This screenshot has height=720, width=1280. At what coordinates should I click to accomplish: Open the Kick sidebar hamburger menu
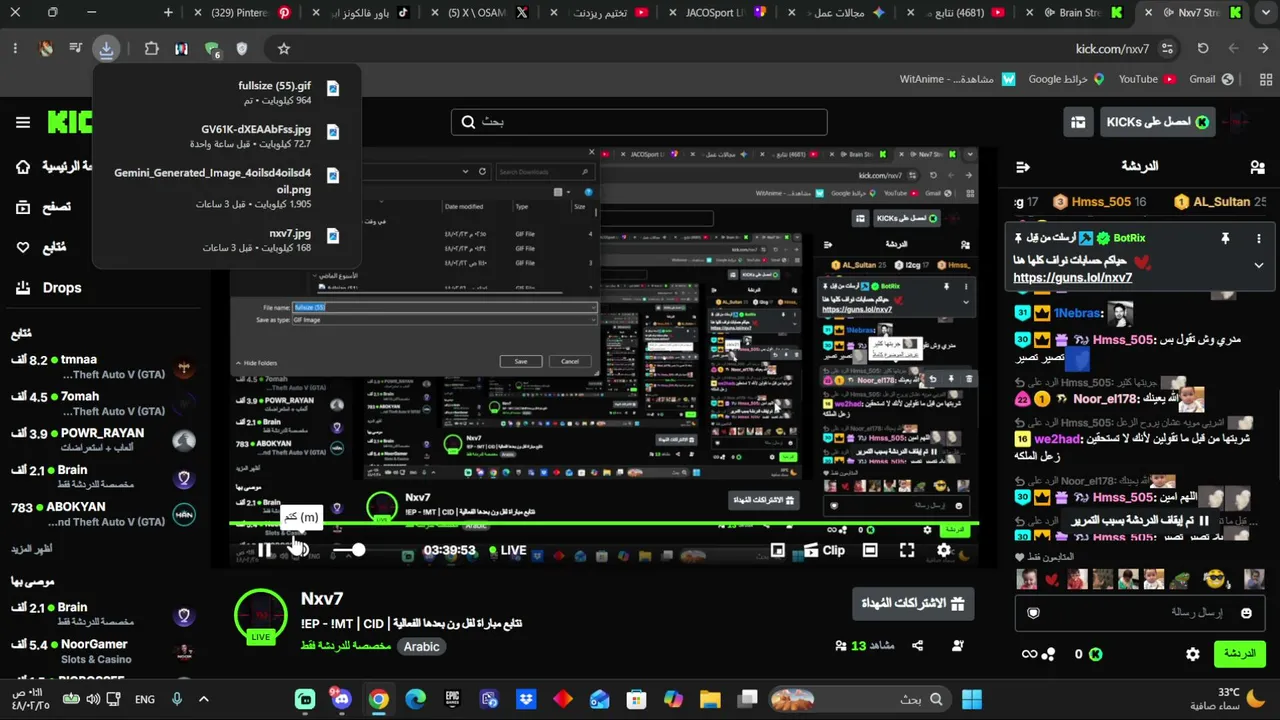pos(23,122)
